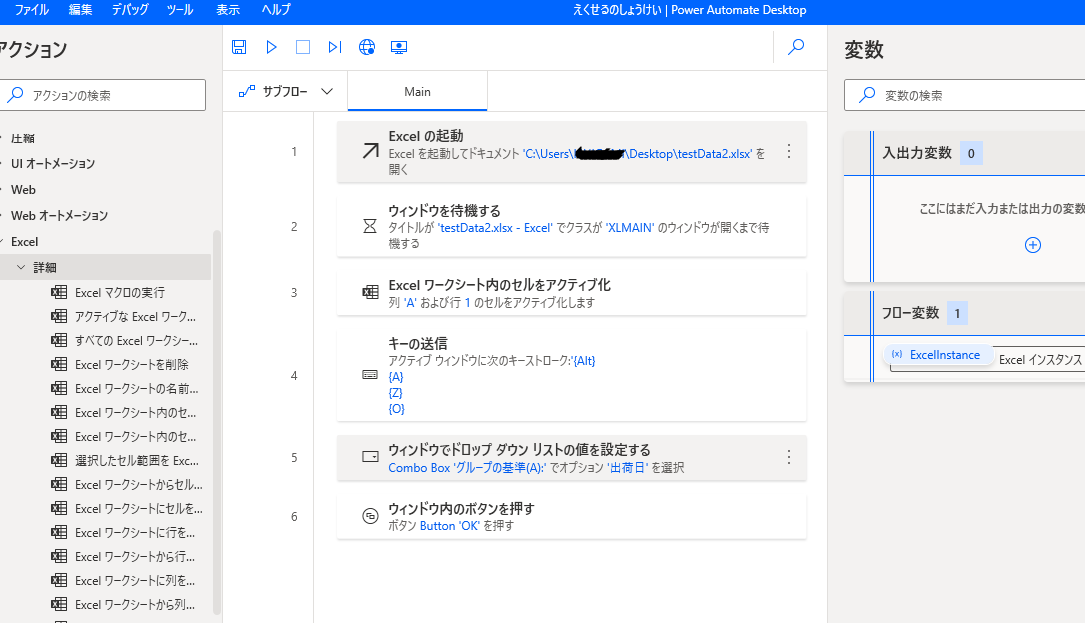Click the Save flow icon in toolbar

(x=239, y=47)
